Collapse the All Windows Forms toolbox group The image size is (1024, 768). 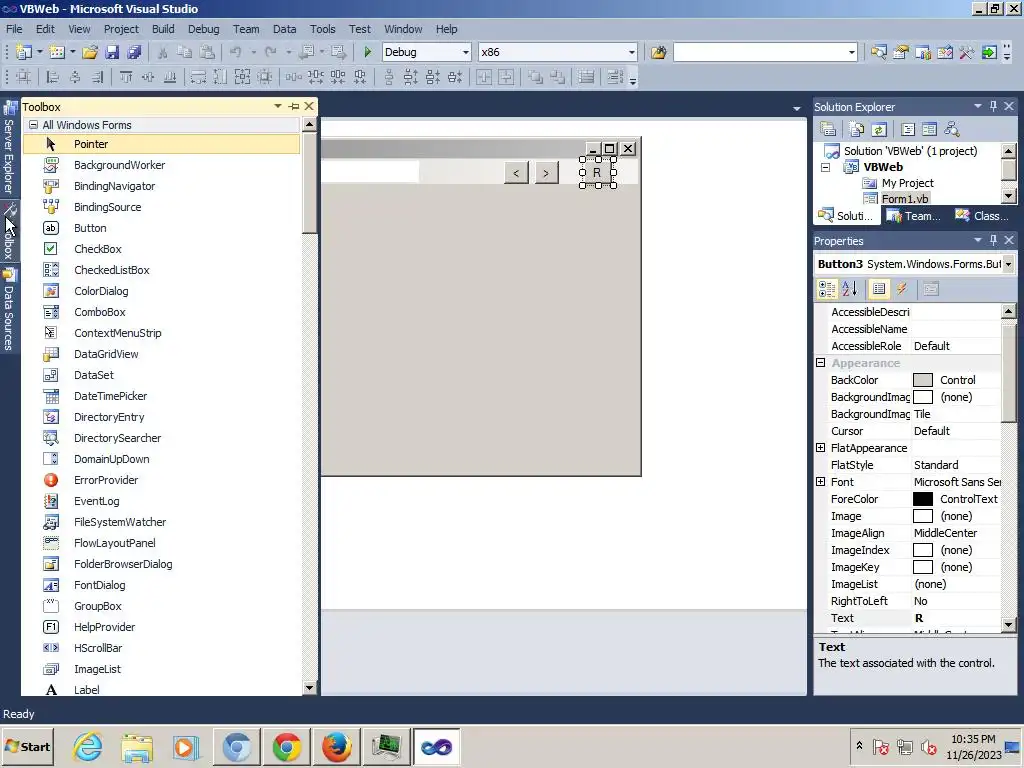(33, 125)
